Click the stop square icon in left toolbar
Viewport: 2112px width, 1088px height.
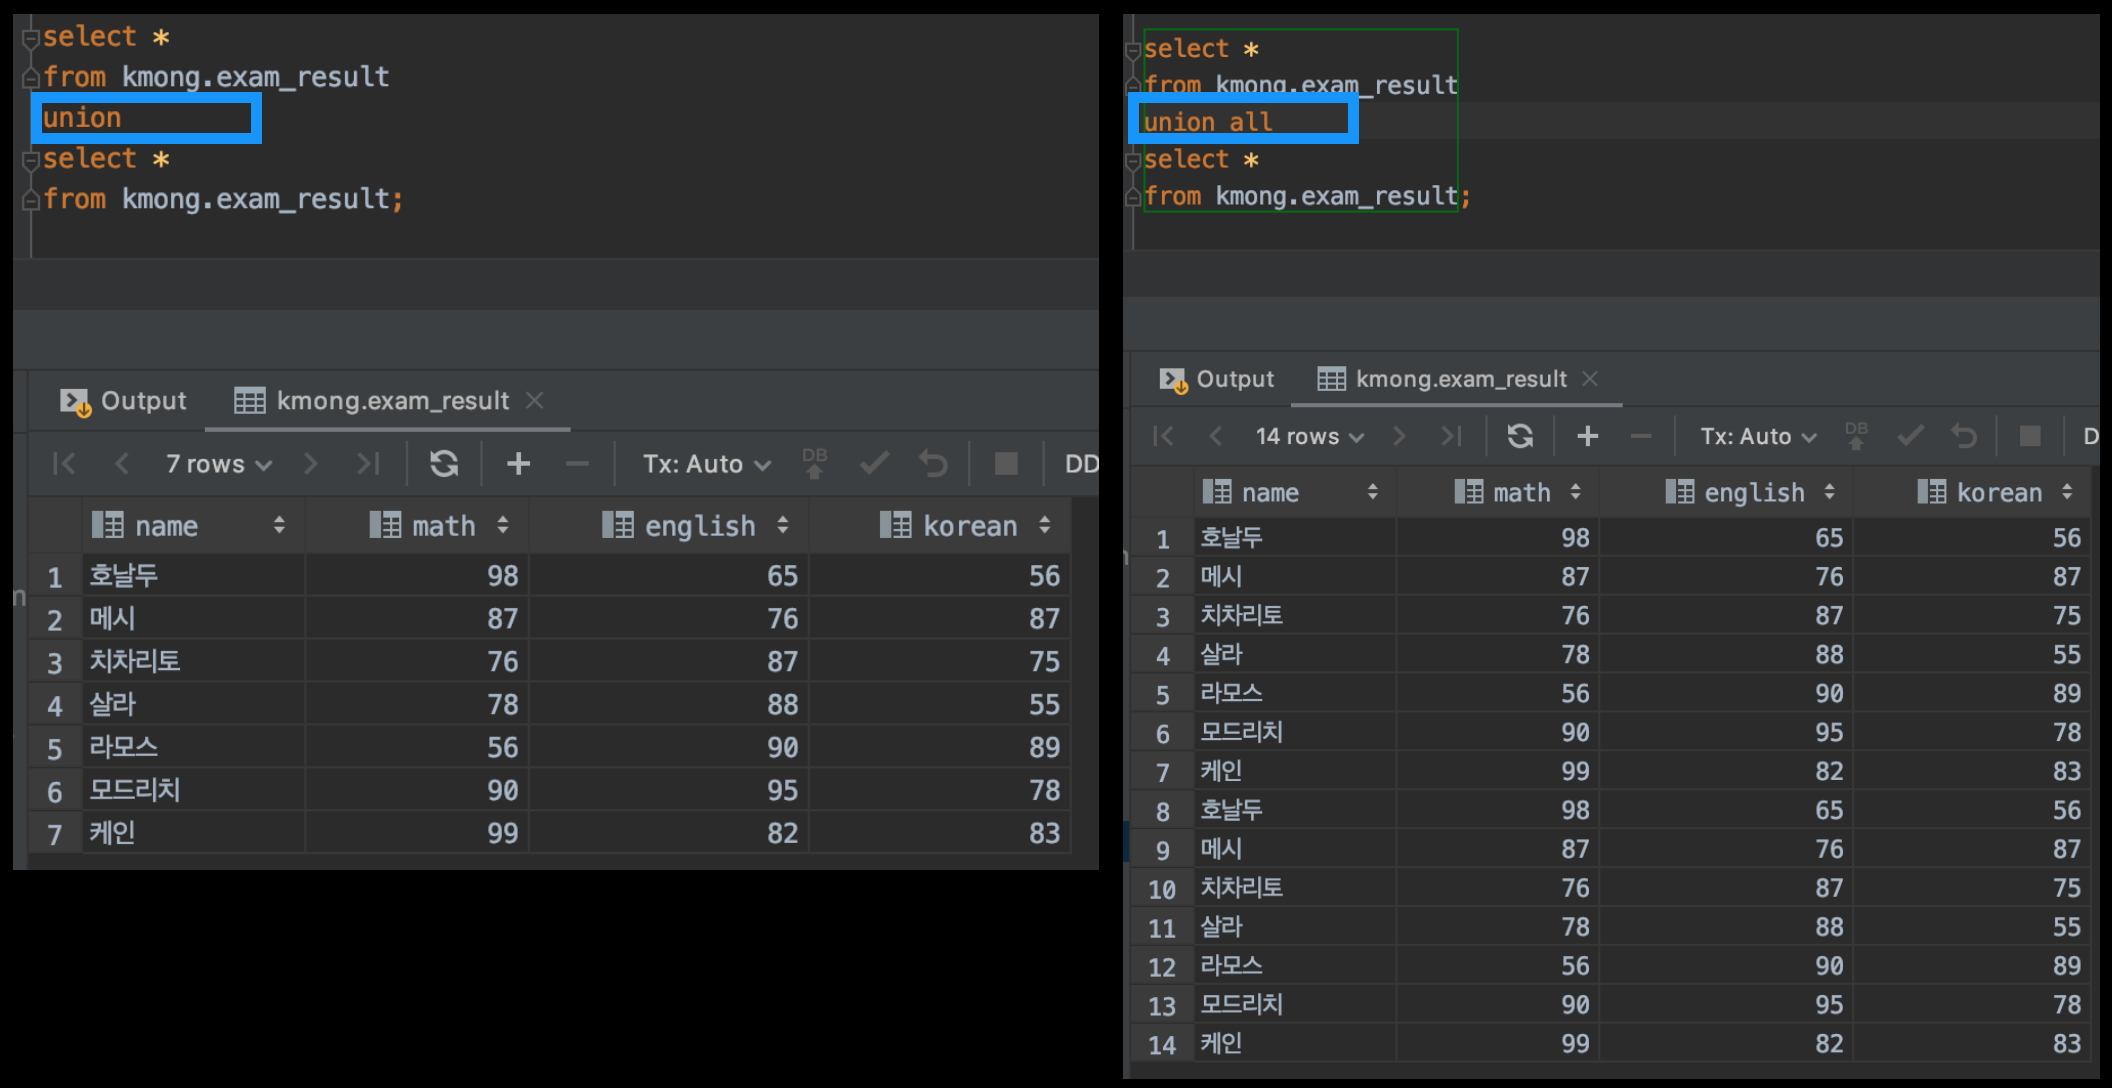point(1006,464)
